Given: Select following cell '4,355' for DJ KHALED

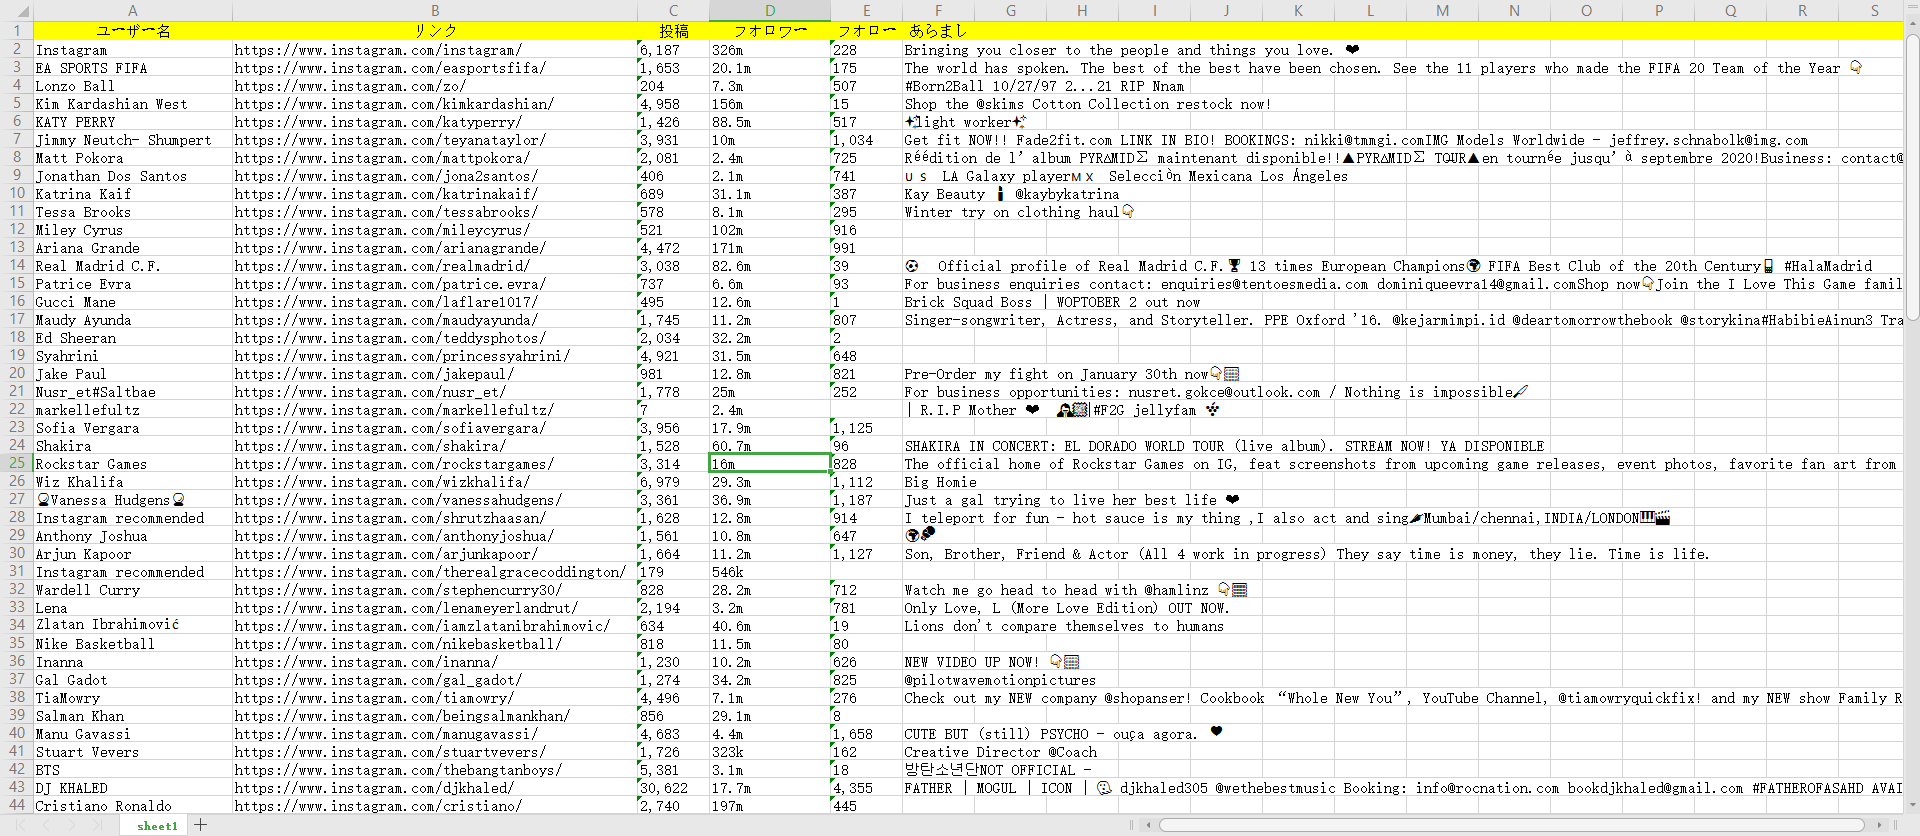Looking at the screenshot, I should (866, 787).
